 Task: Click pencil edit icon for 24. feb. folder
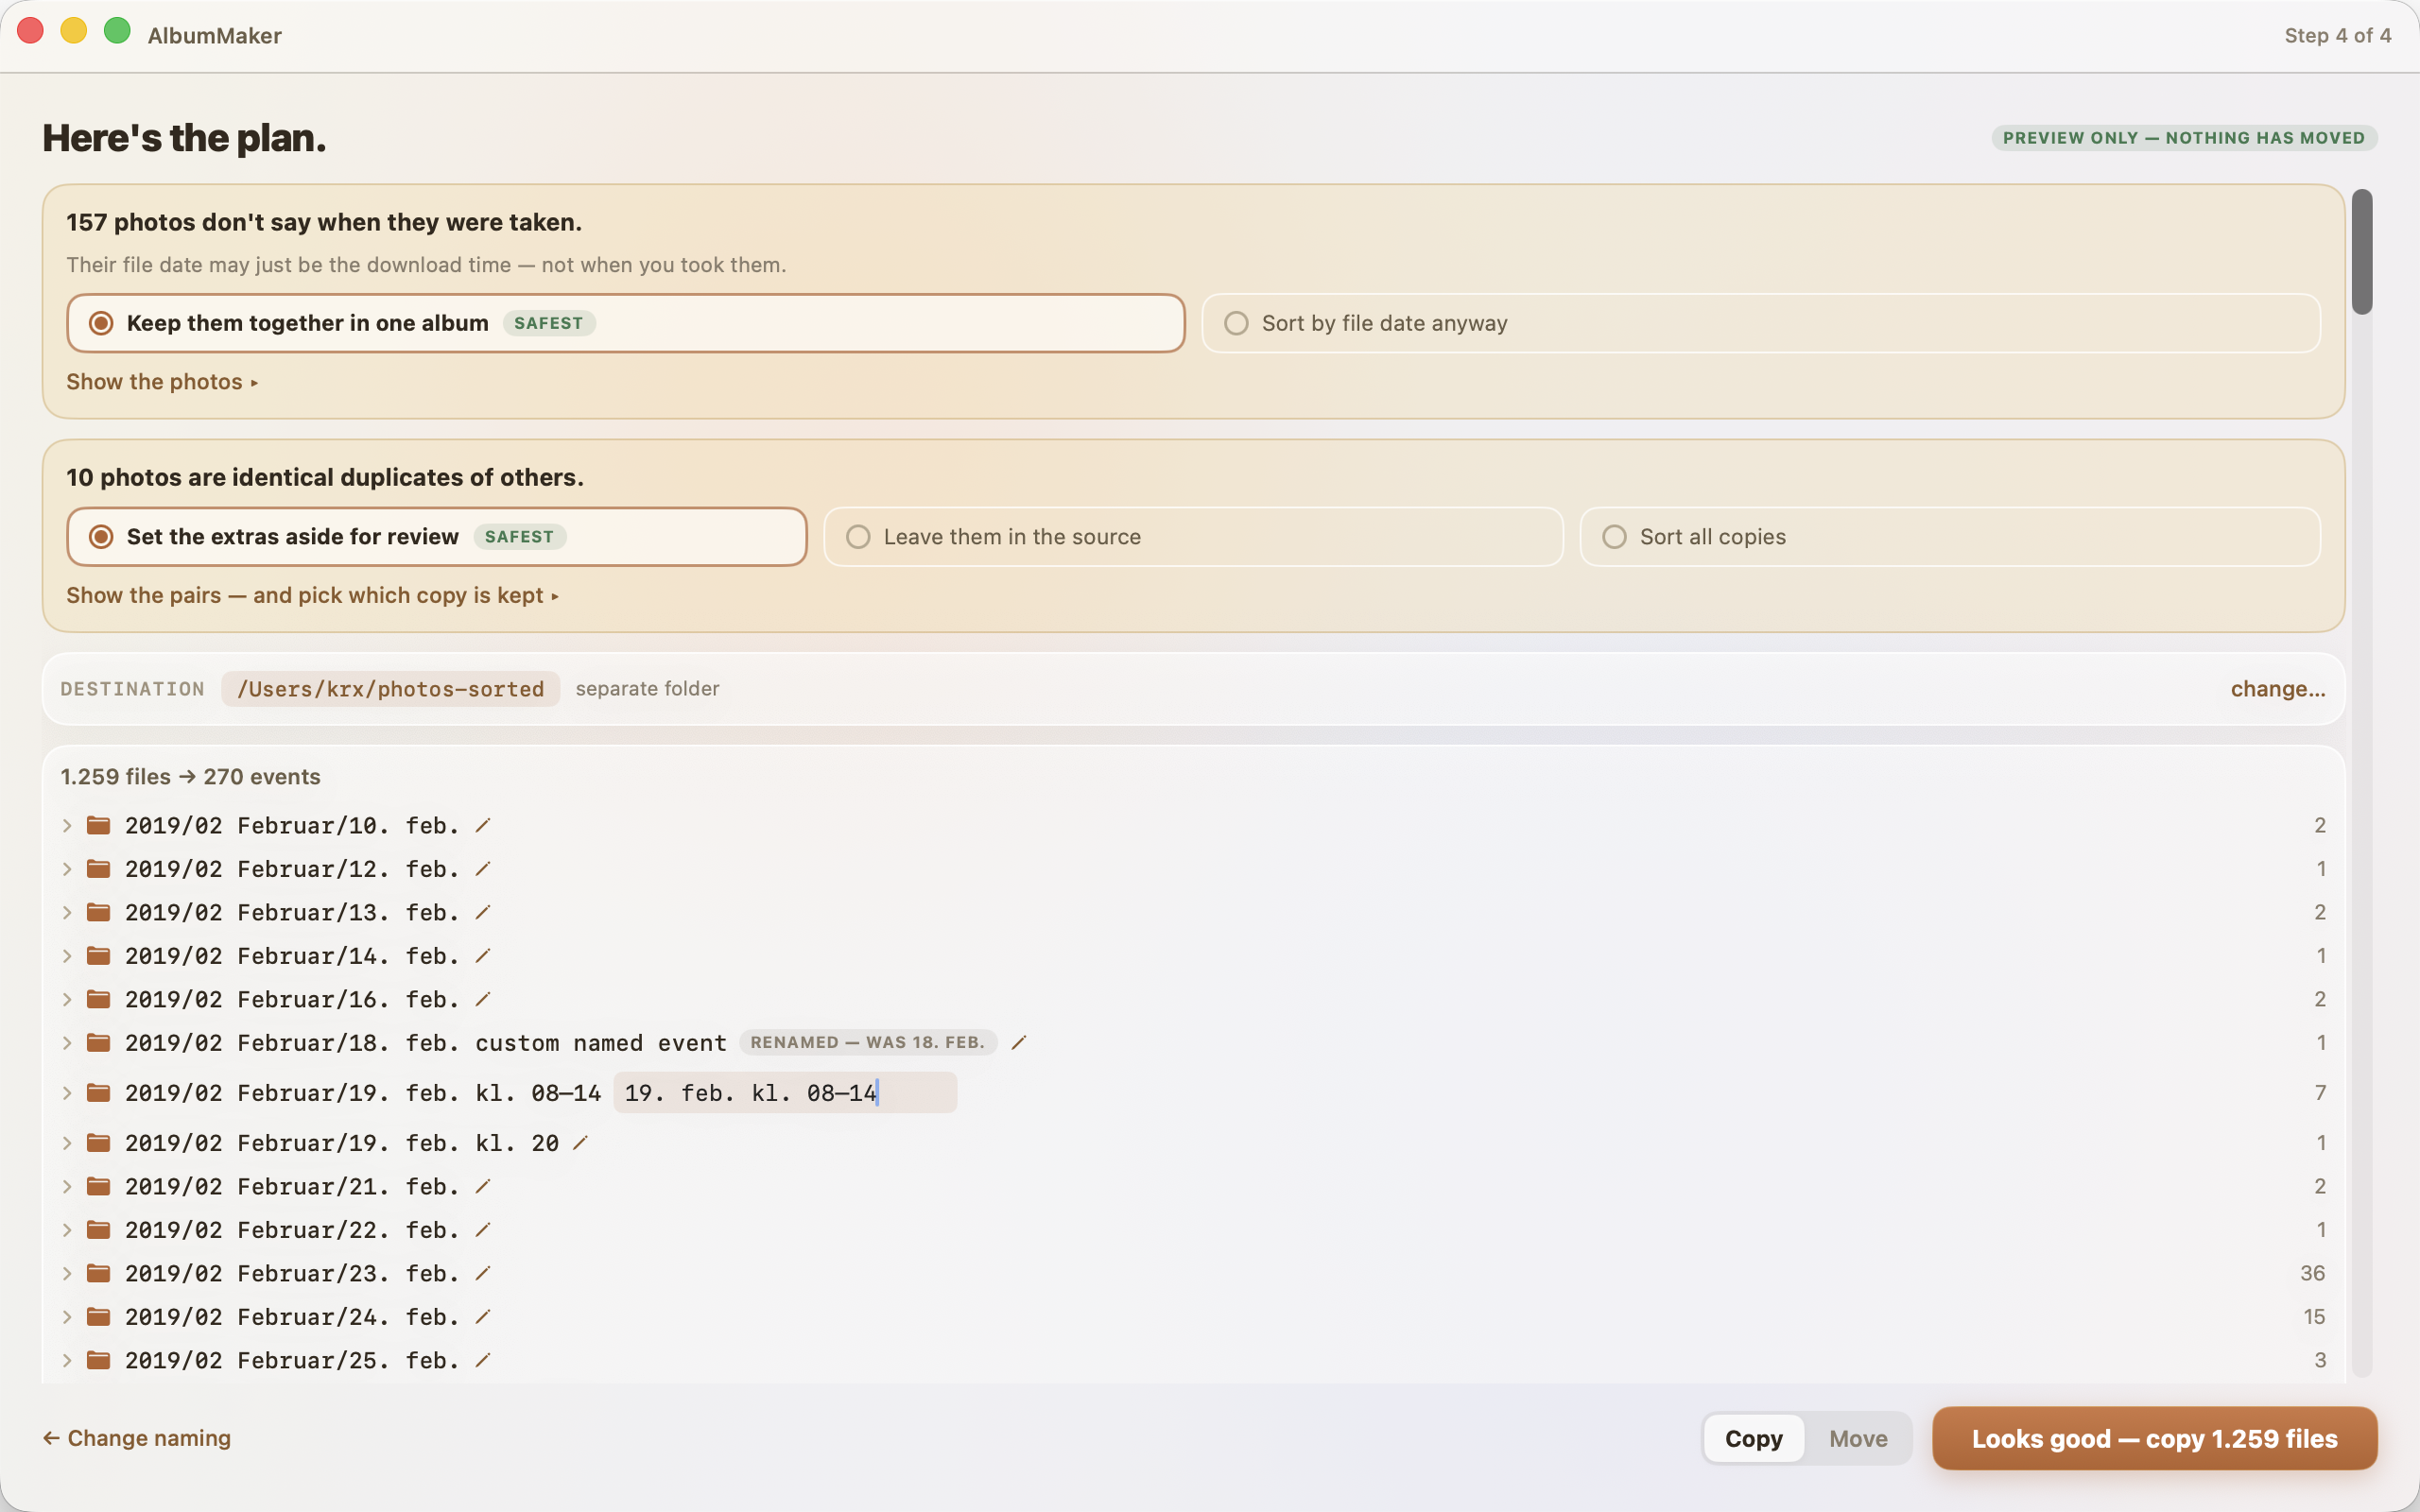click(483, 1316)
